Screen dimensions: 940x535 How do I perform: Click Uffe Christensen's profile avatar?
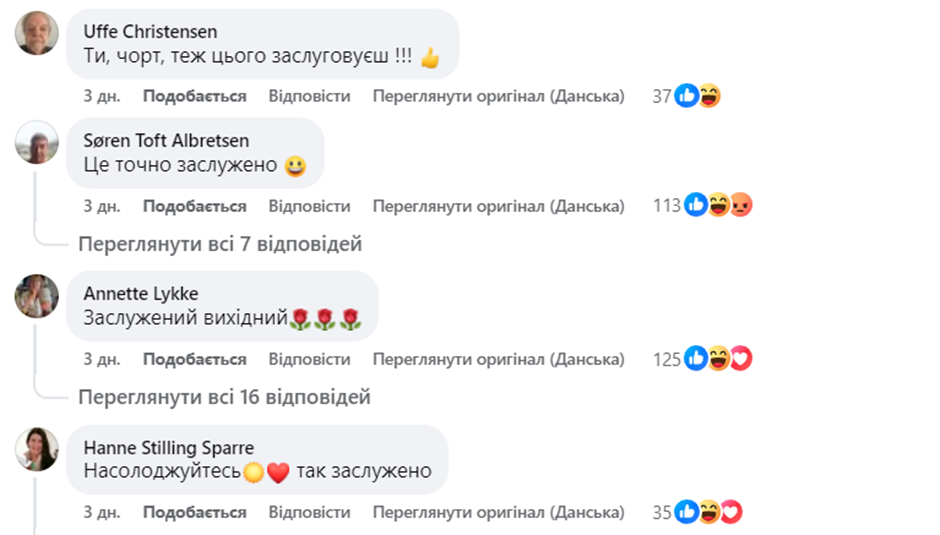[x=36, y=32]
